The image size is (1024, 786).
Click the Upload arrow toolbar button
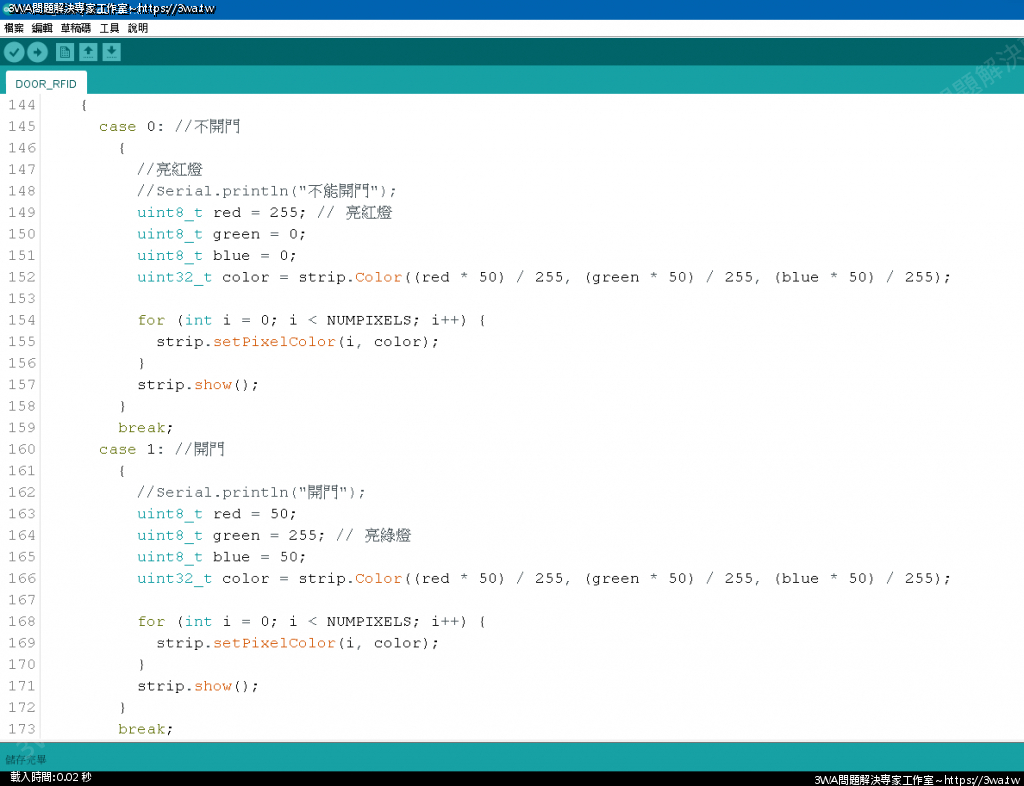point(37,52)
